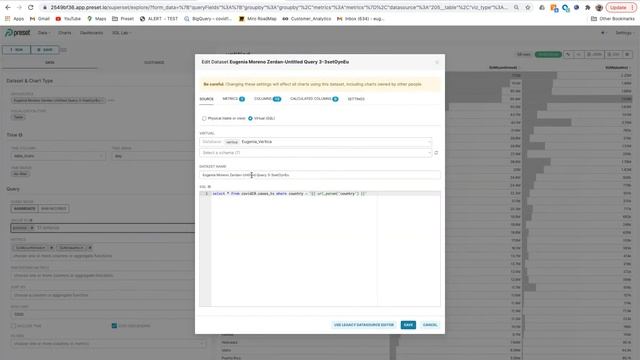Screen dimensions: 640x360
Task: Select Aggregate query mode
Action: pos(24,209)
